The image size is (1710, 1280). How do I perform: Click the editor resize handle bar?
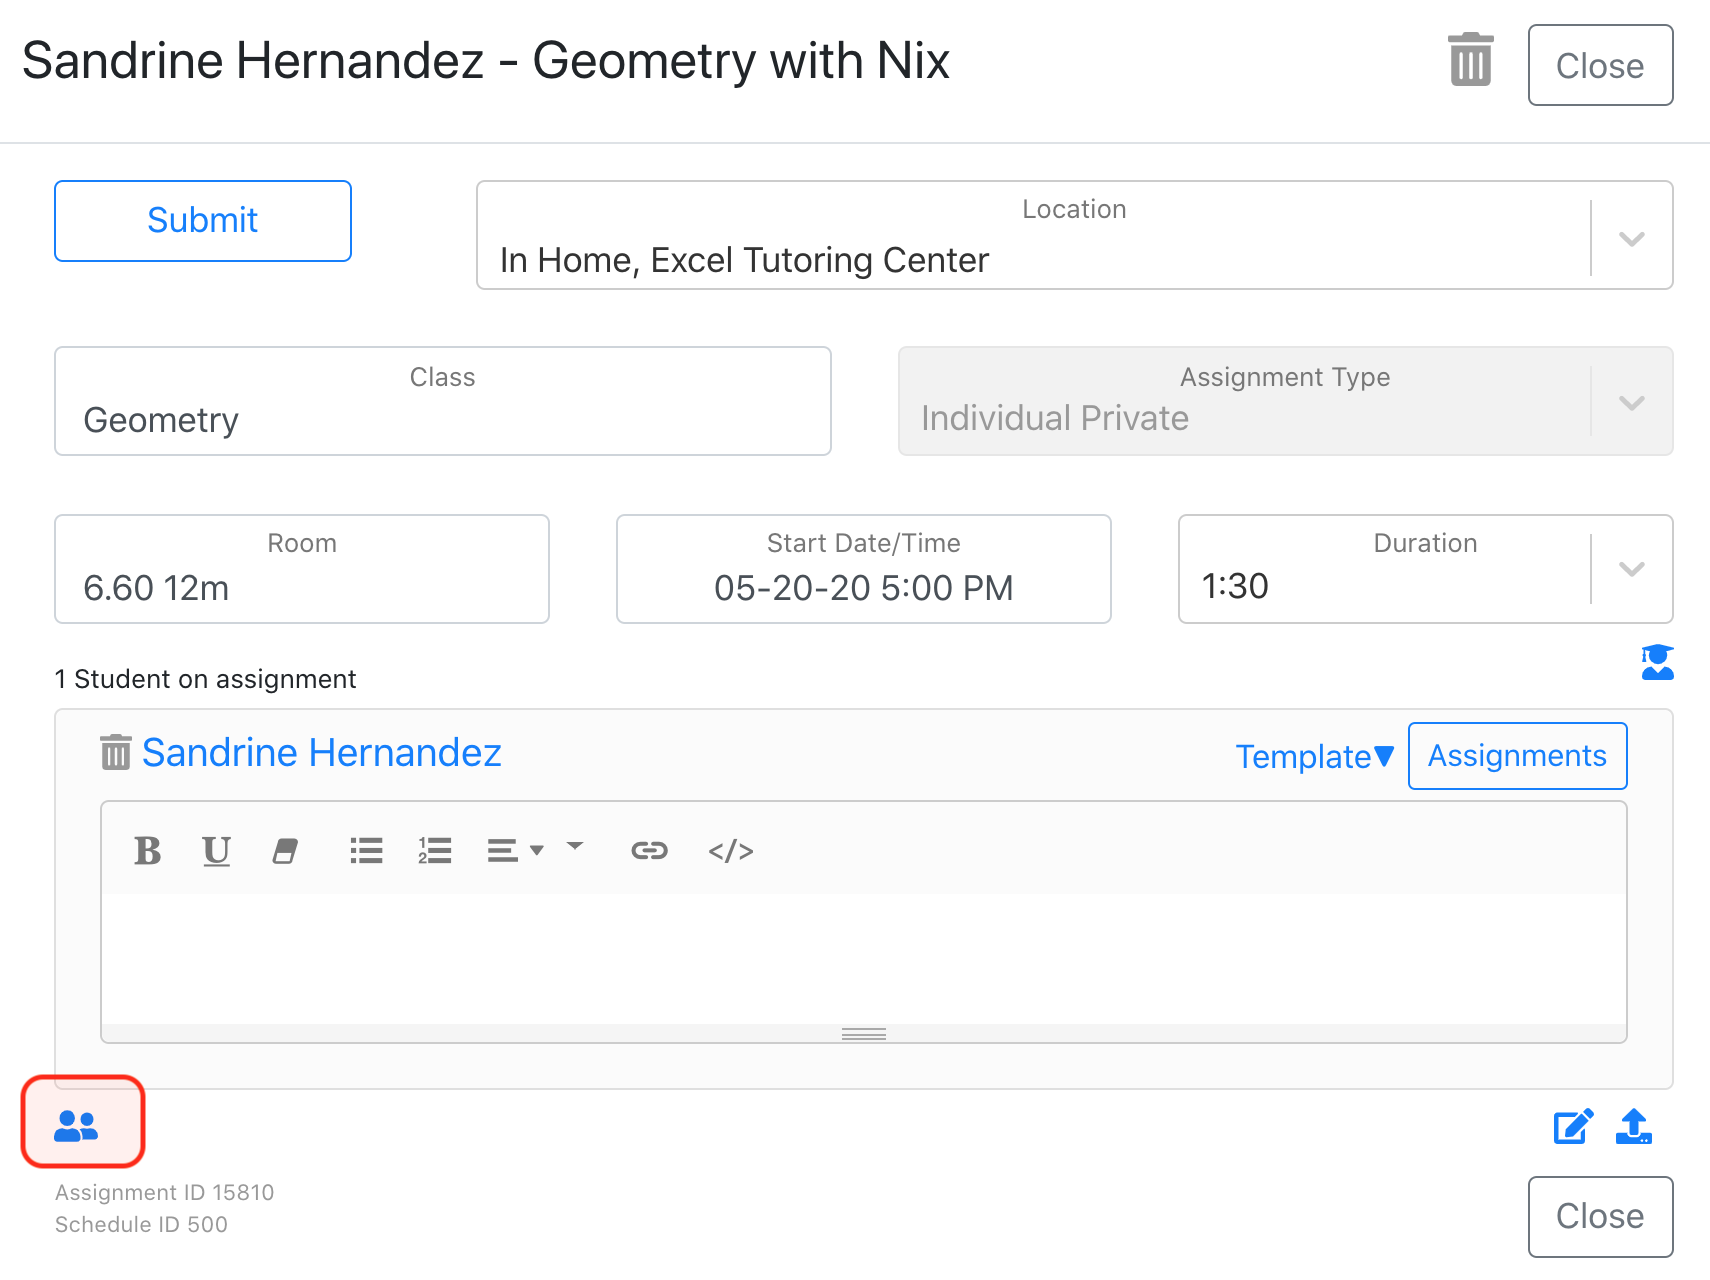(864, 1034)
